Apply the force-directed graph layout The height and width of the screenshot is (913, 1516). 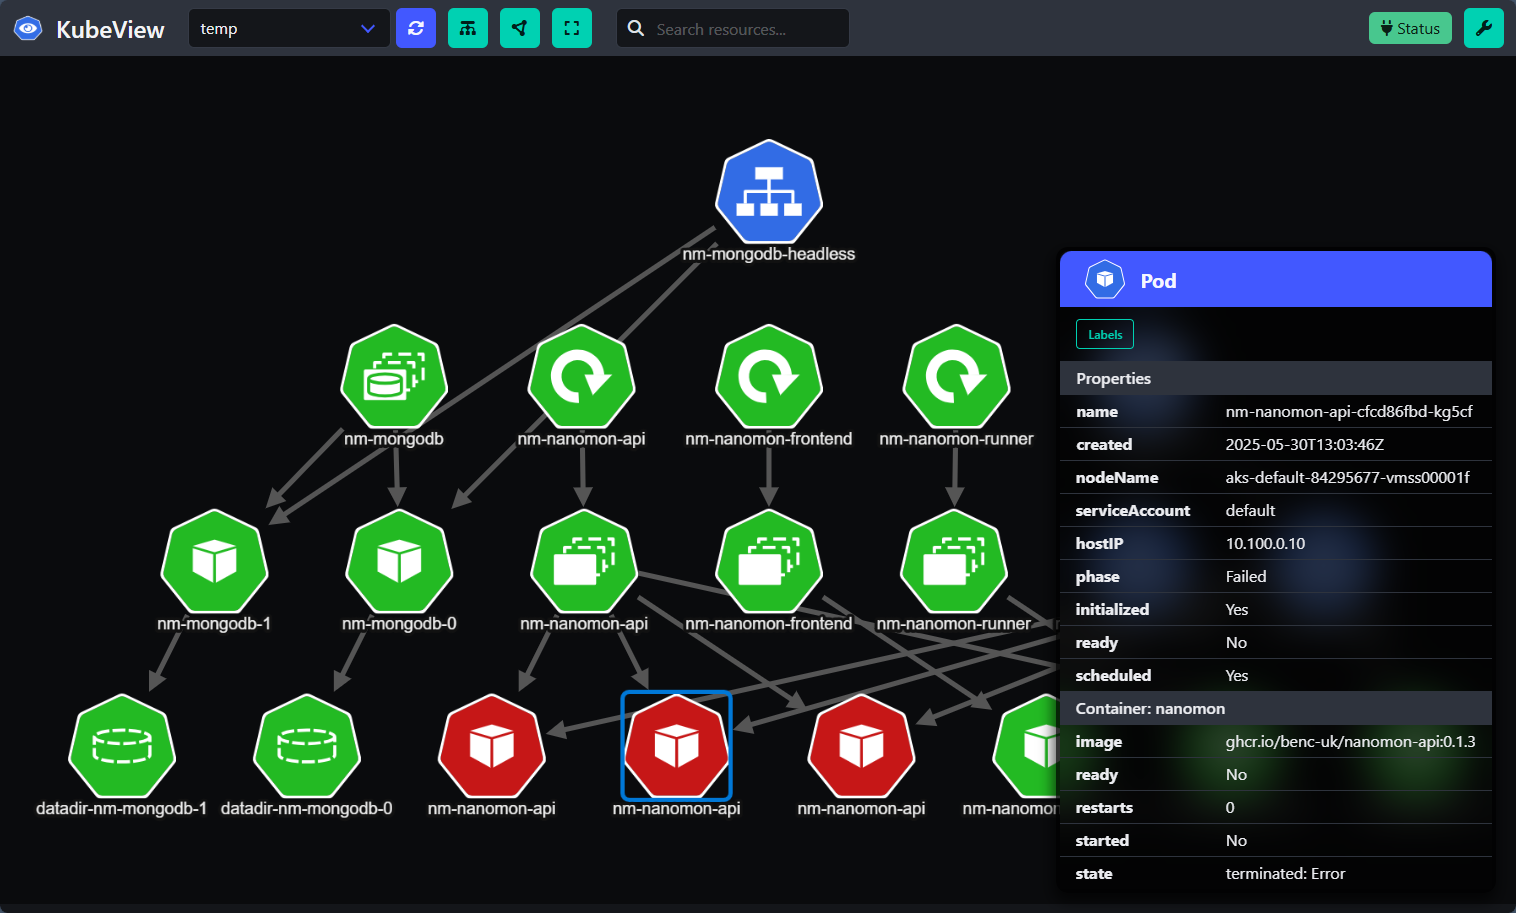pyautogui.click(x=520, y=28)
